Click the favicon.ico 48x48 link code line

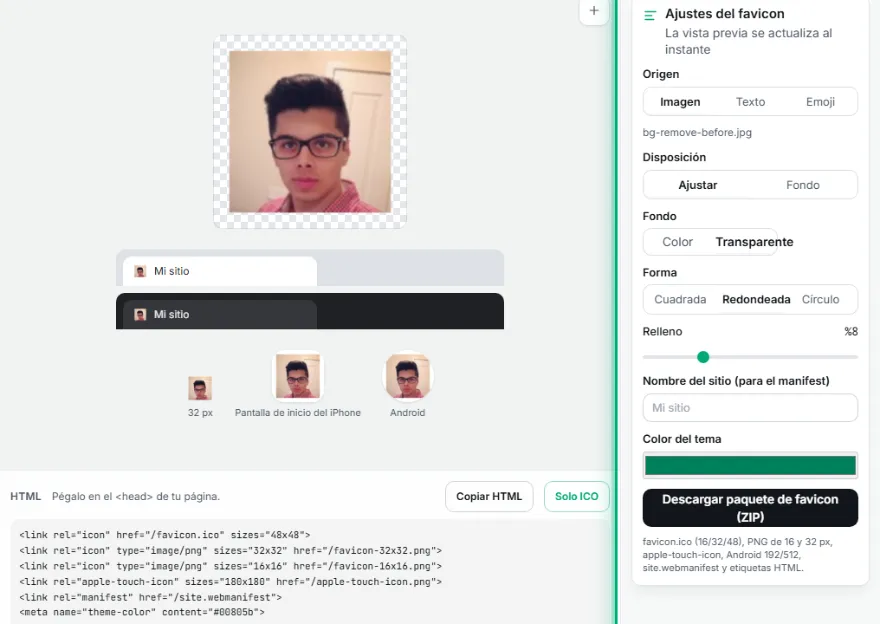(x=164, y=535)
